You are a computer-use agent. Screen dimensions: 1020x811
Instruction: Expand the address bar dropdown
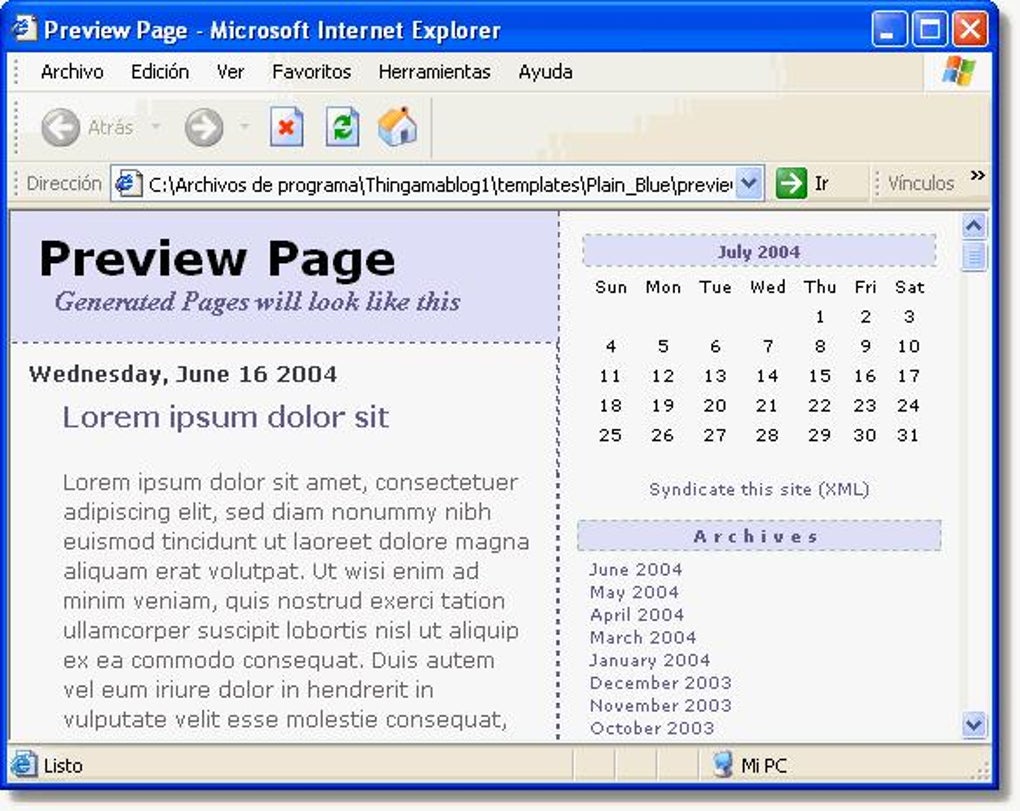click(x=749, y=183)
